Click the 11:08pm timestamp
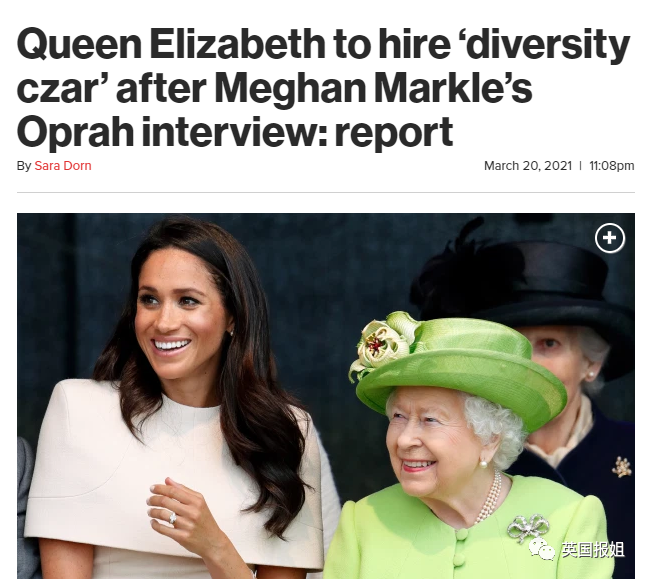Screen dimensions: 646x579 (x=611, y=166)
